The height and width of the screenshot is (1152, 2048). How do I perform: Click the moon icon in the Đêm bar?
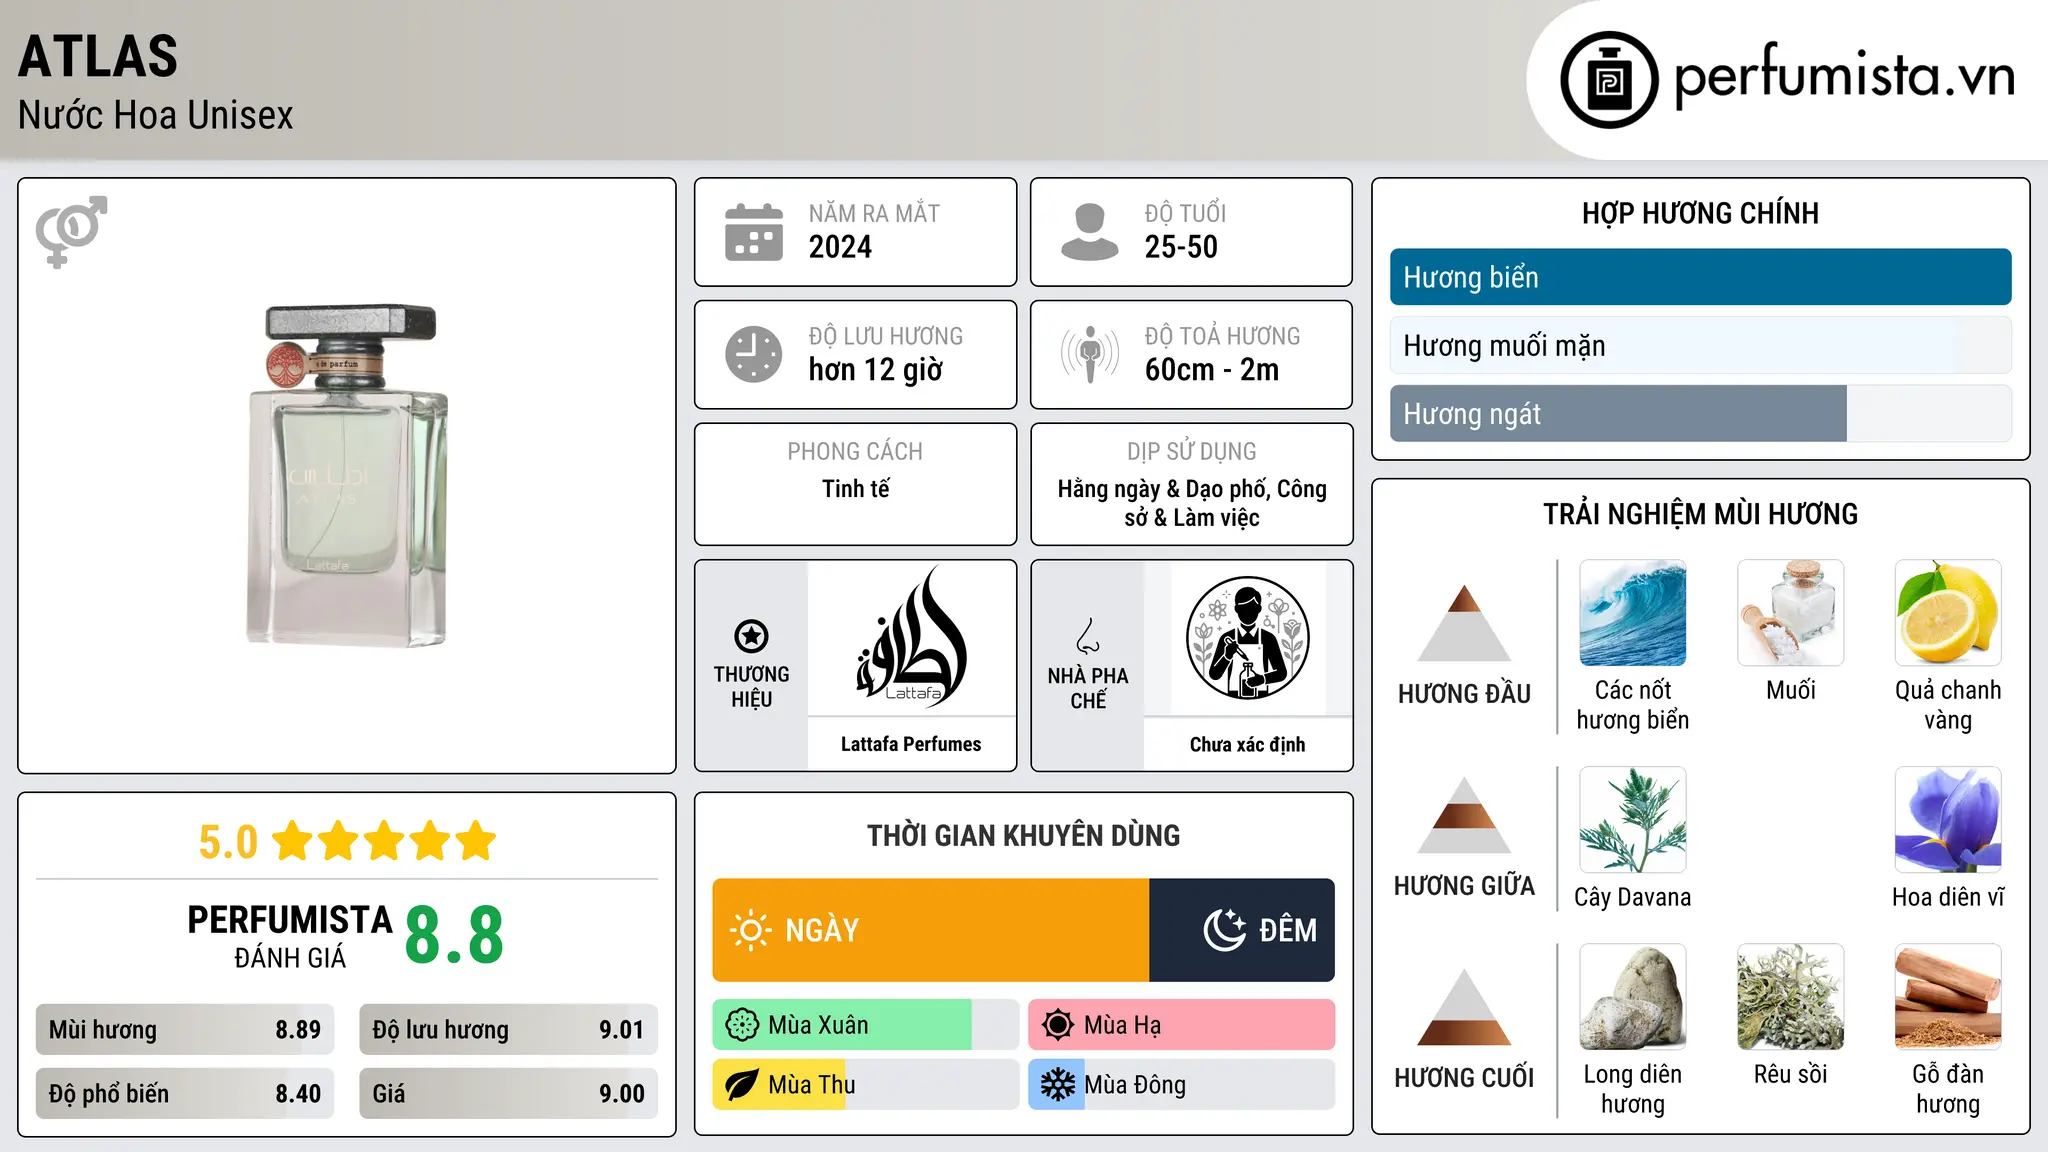1224,930
